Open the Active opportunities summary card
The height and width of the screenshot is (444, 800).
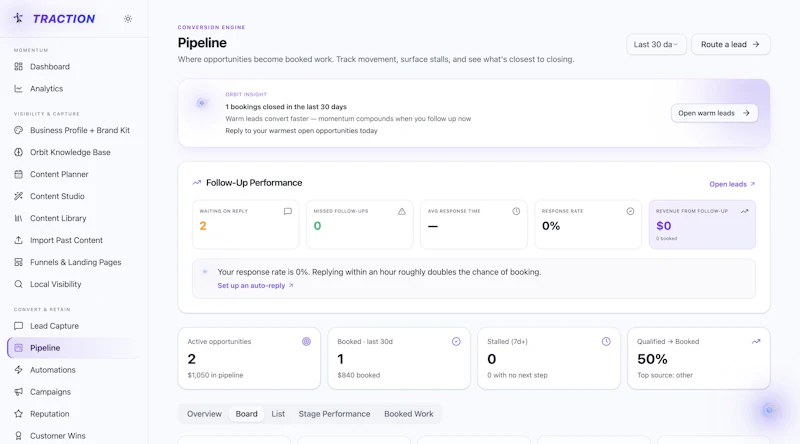(249, 358)
